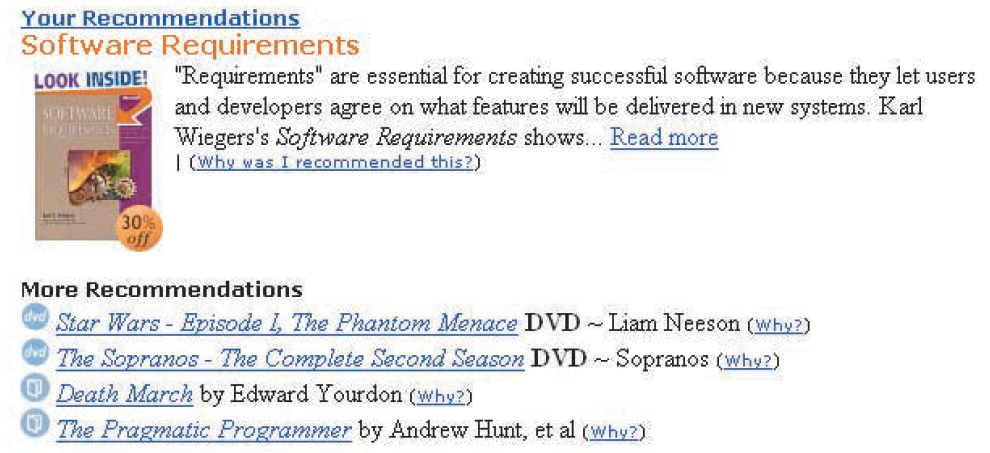The image size is (990, 453).
Task: Click Why? next to Liam Neeson
Action: click(779, 325)
